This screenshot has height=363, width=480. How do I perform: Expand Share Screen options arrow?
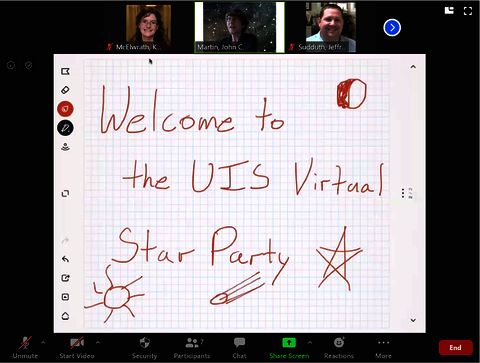[310, 342]
